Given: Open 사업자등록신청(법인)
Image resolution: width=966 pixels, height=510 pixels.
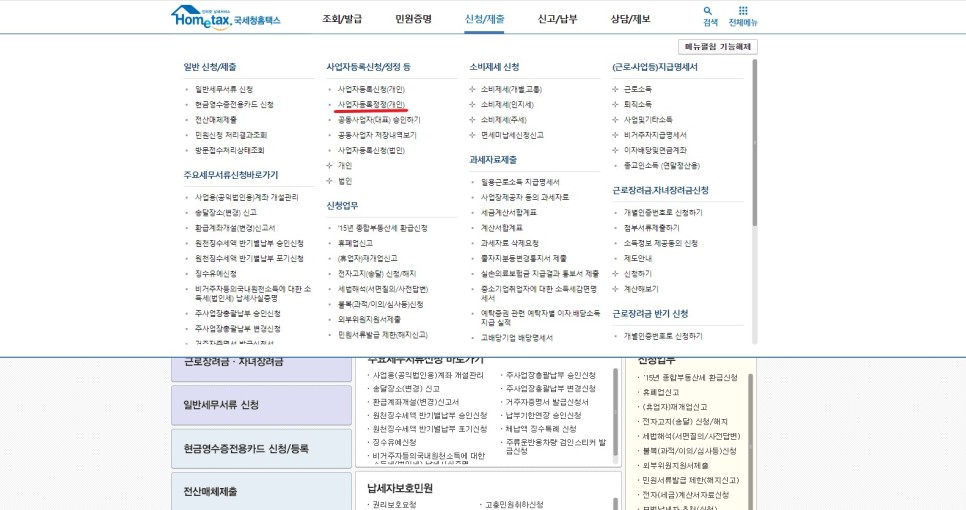Looking at the screenshot, I should (x=371, y=150).
